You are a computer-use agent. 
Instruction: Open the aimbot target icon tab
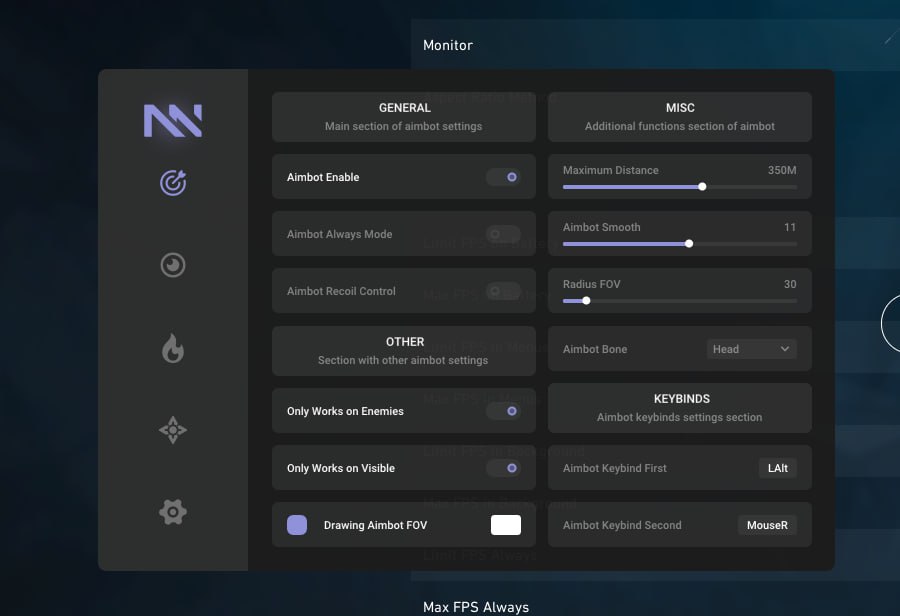click(x=173, y=183)
